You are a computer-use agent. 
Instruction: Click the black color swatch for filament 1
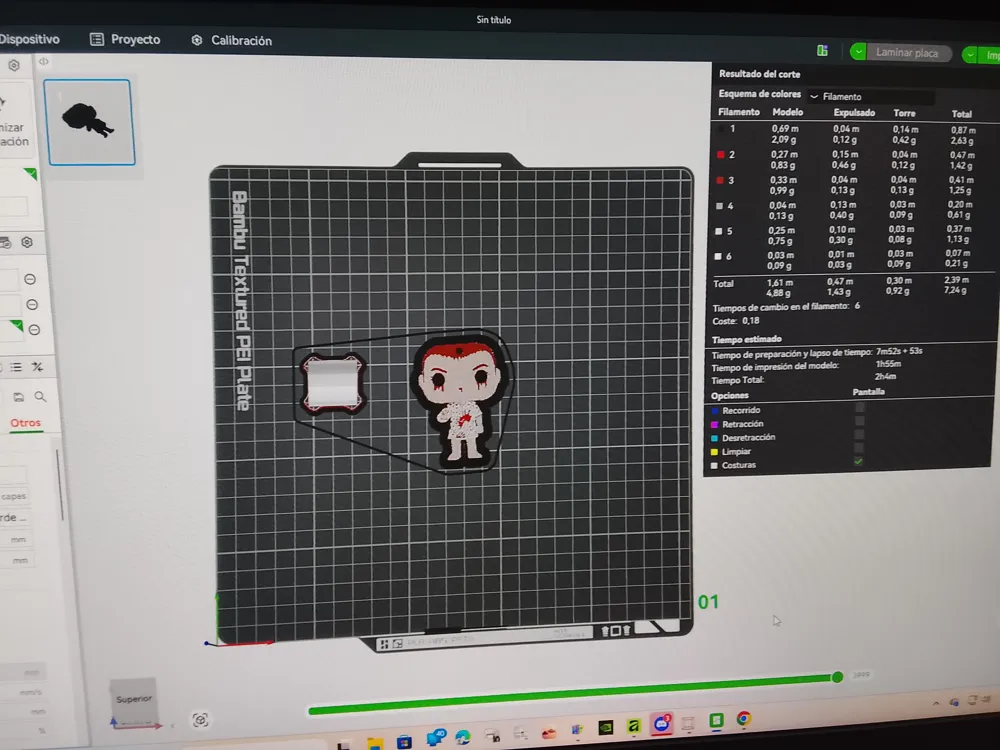coord(721,129)
